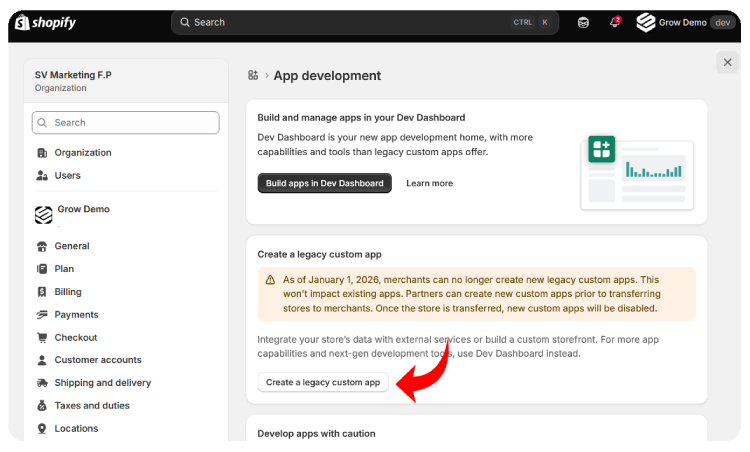Open Organization in the sidebar
This screenshot has height=452, width=750.
(83, 153)
